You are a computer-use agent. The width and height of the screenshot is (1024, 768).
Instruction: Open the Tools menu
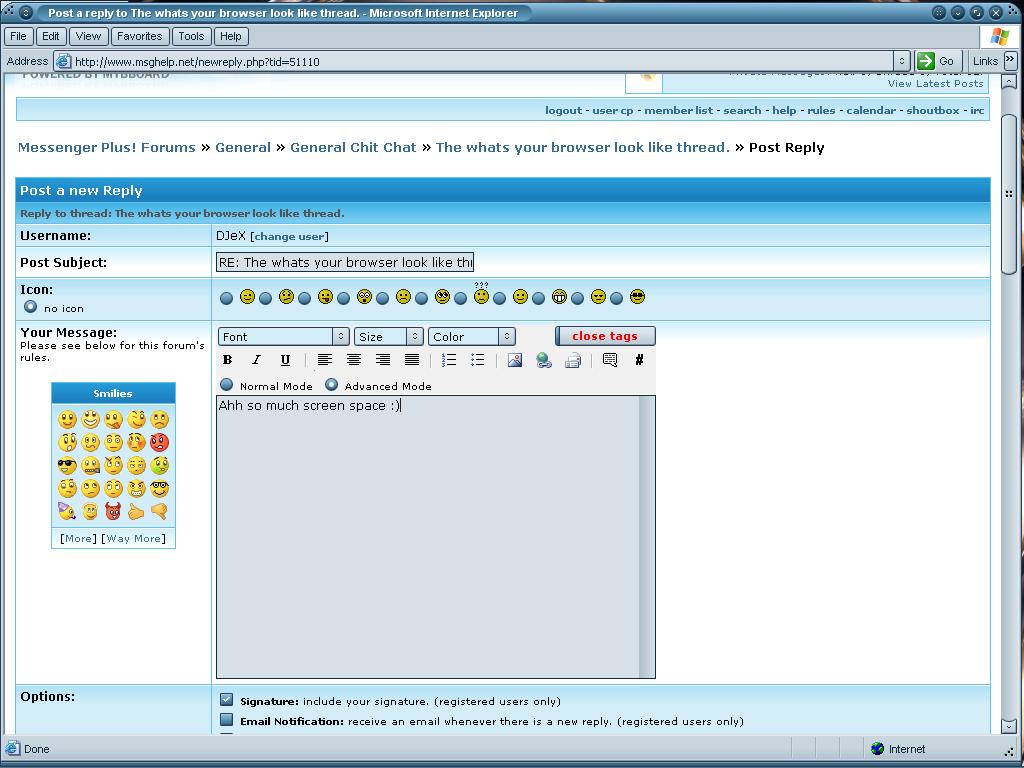coord(191,36)
